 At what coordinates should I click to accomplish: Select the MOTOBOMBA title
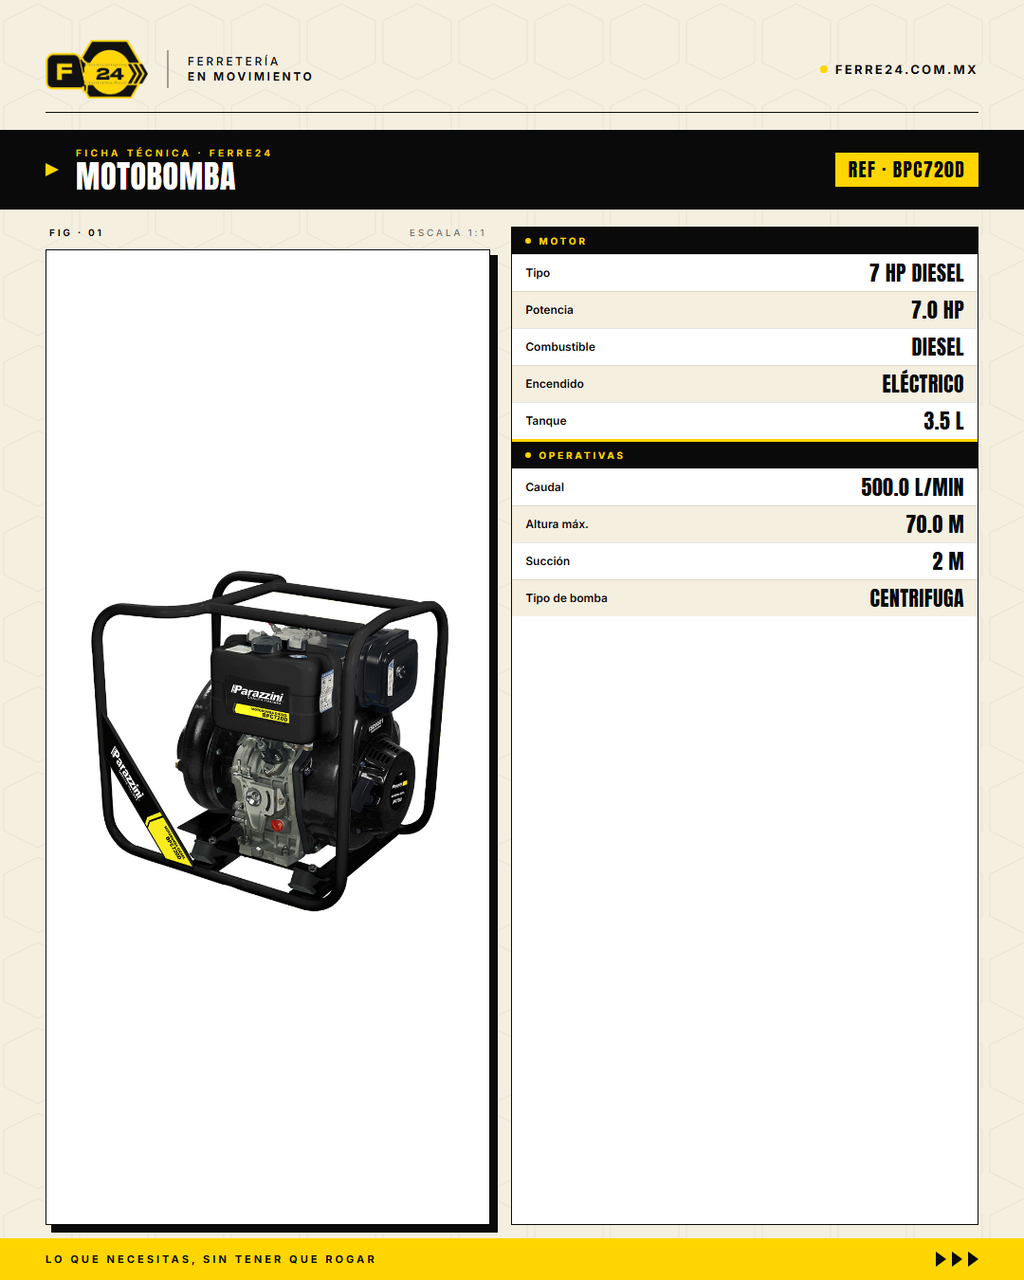pyautogui.click(x=156, y=177)
